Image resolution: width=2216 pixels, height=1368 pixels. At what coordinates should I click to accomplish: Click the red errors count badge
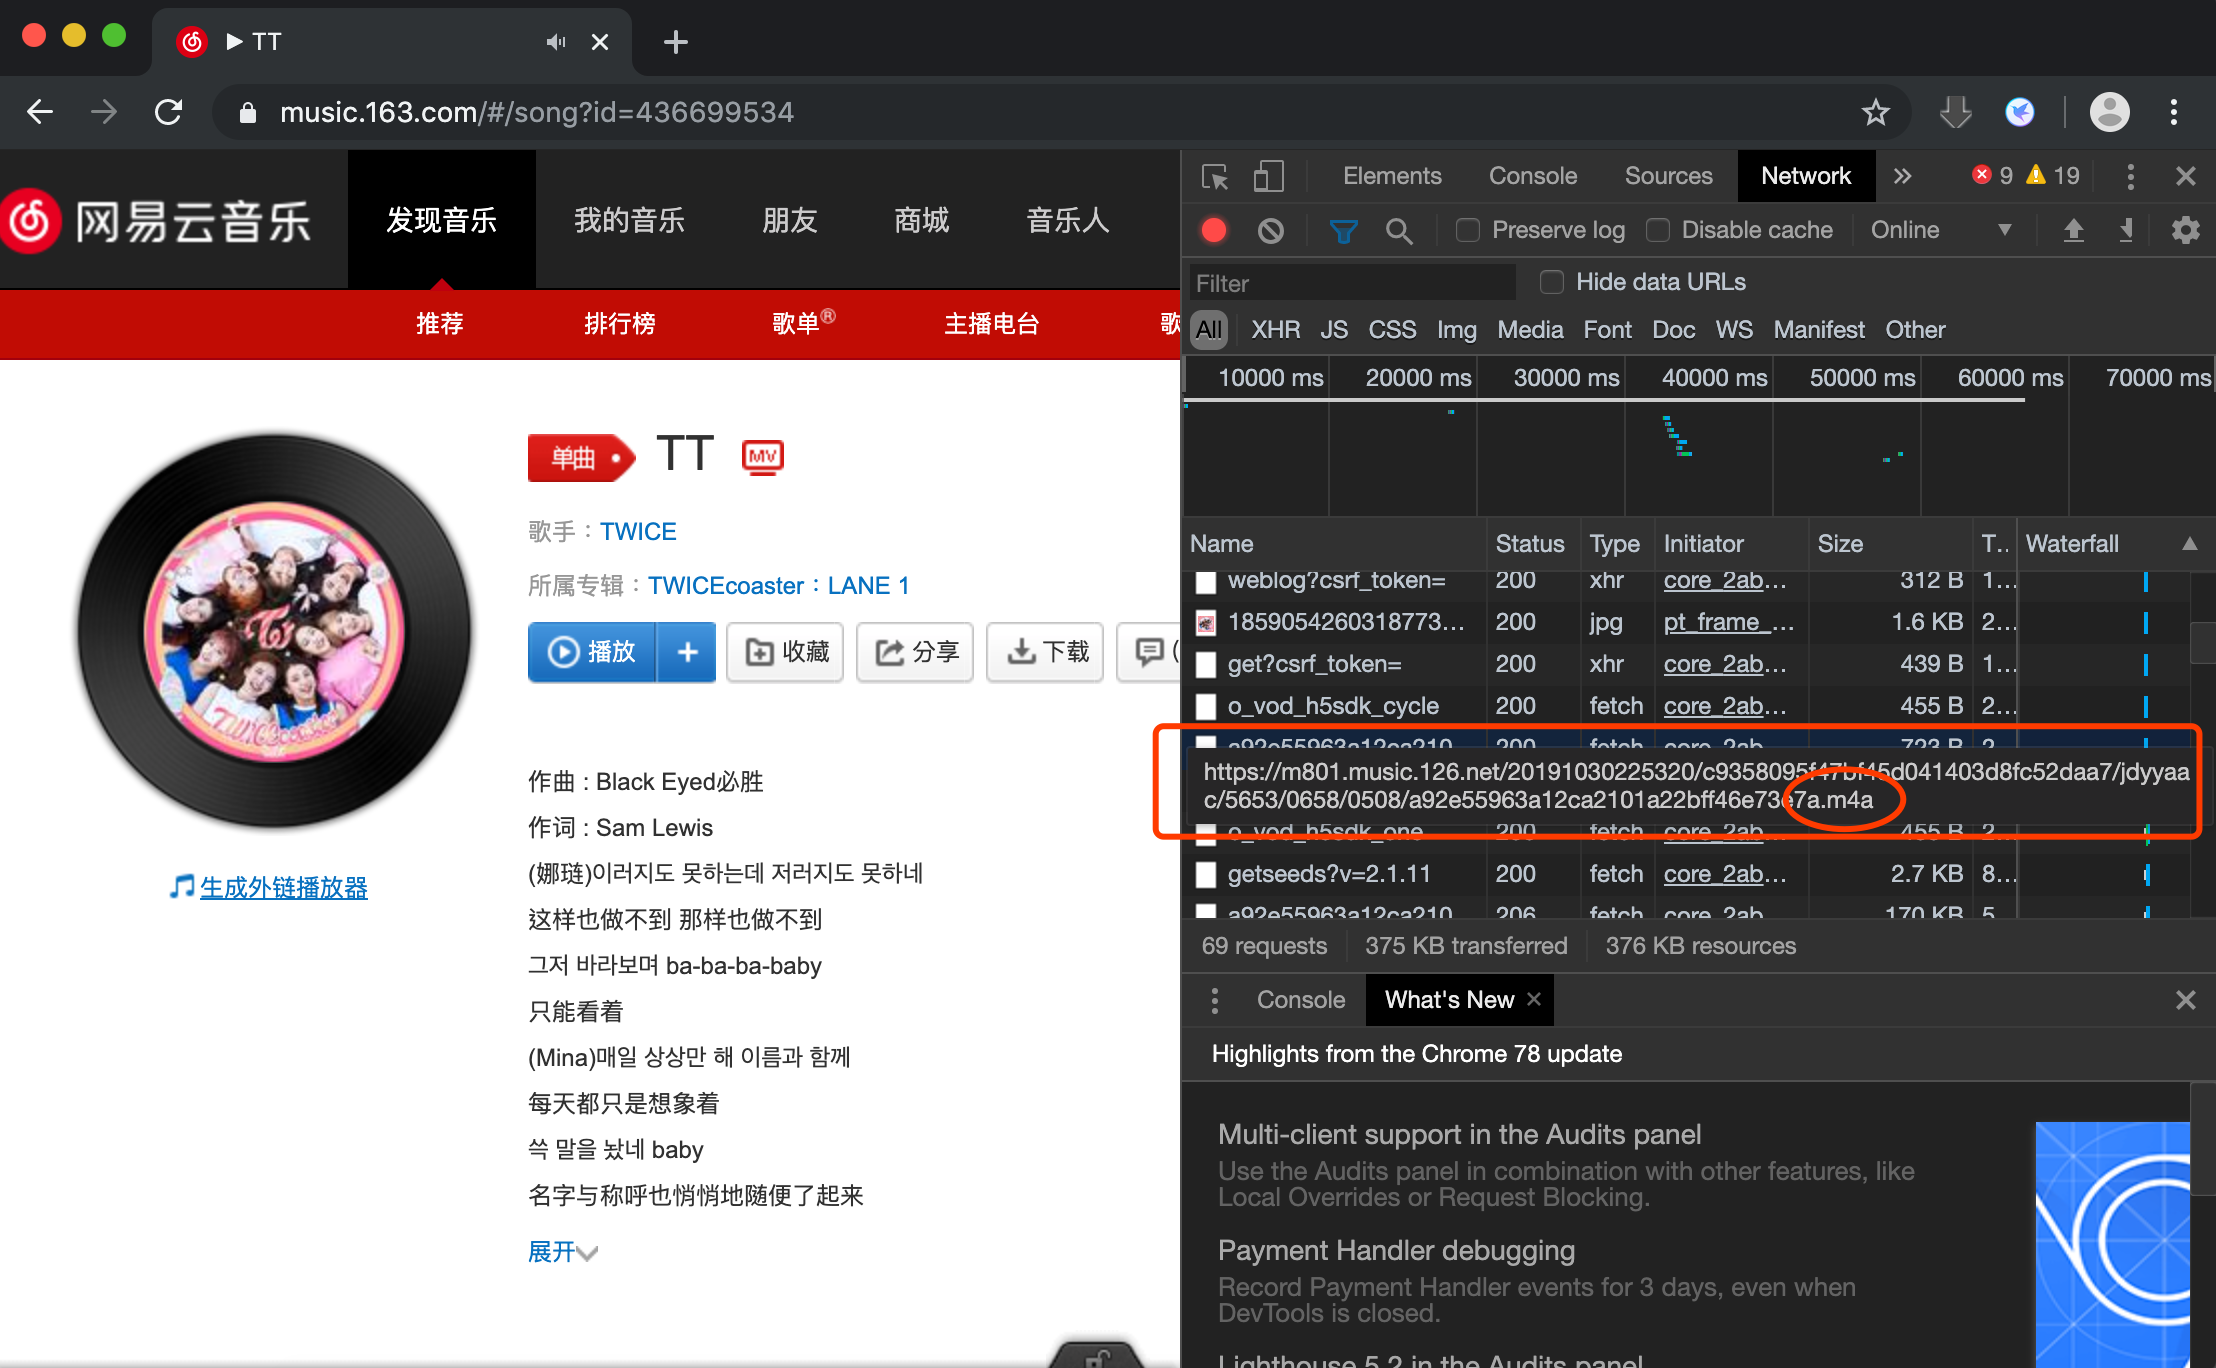click(x=1992, y=176)
